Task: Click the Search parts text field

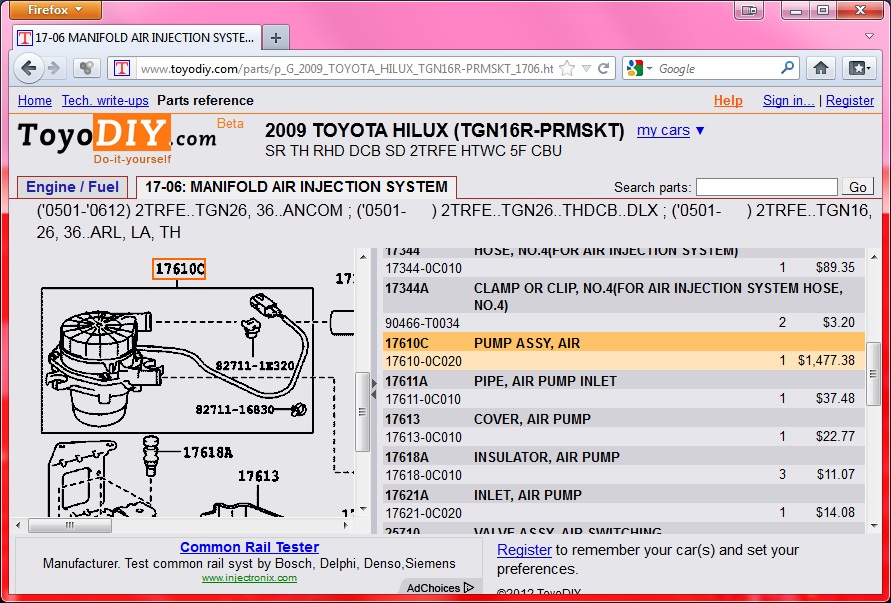Action: (766, 187)
